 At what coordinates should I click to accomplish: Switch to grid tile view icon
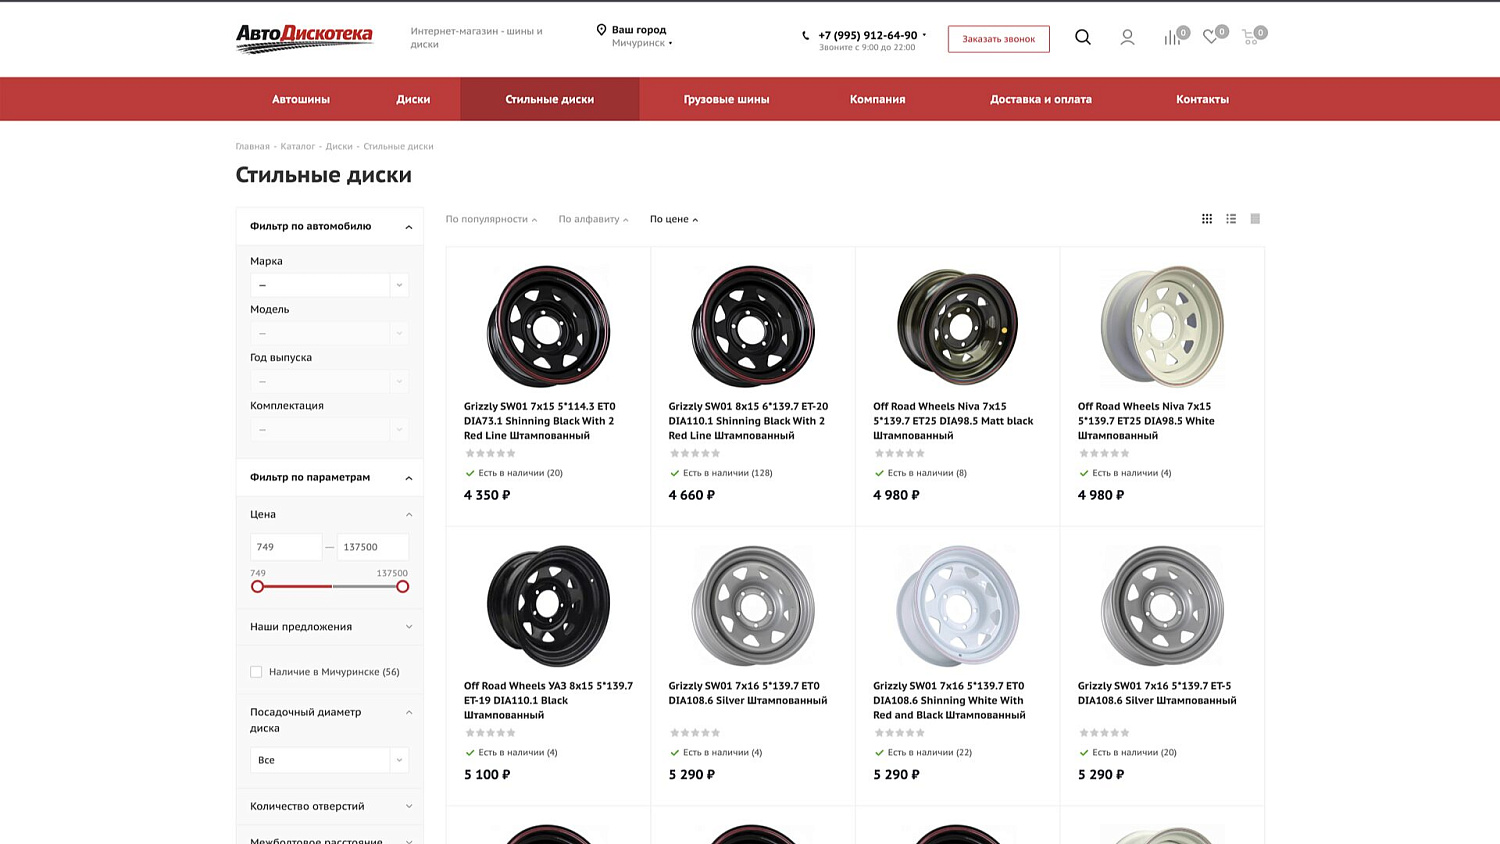pyautogui.click(x=1207, y=219)
